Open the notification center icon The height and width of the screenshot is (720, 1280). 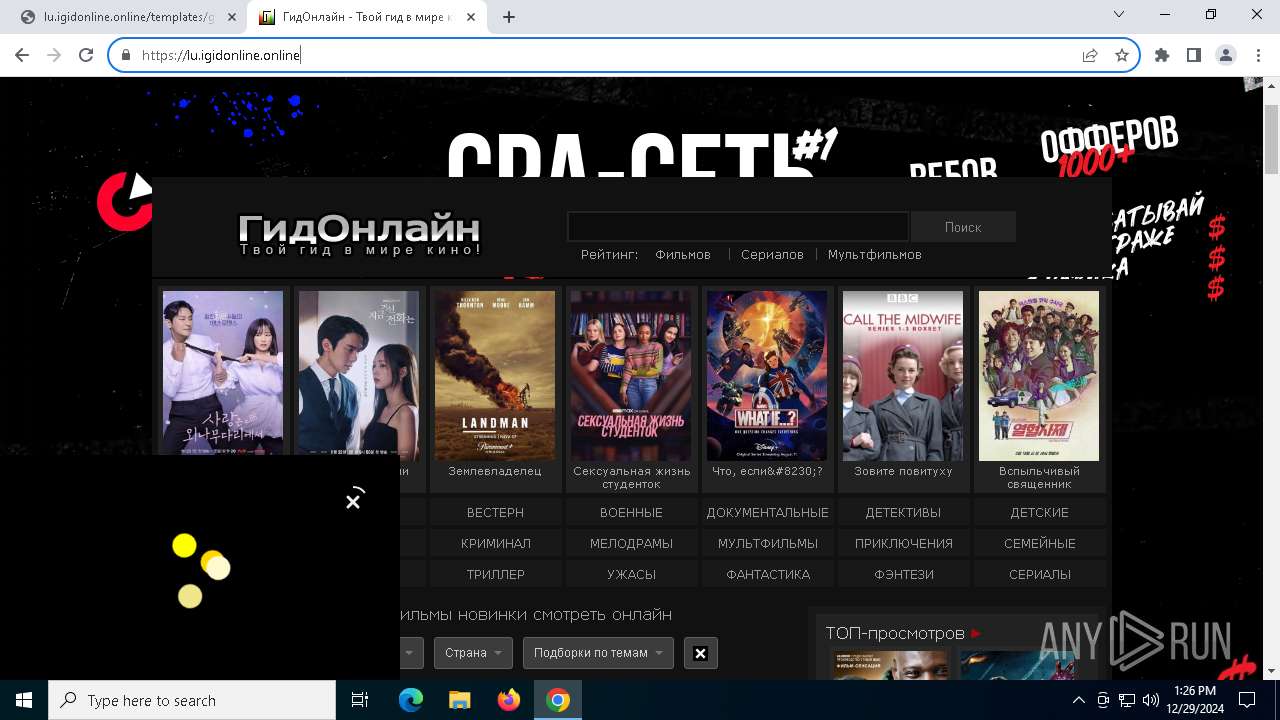[1247, 700]
